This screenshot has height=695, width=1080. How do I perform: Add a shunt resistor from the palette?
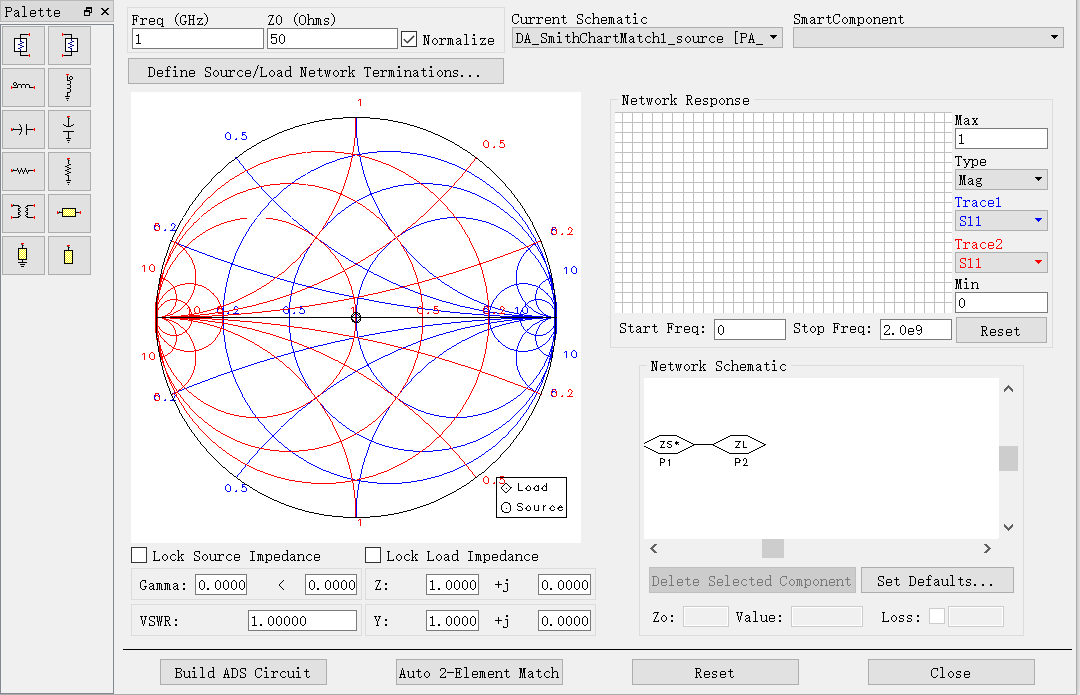[70, 172]
